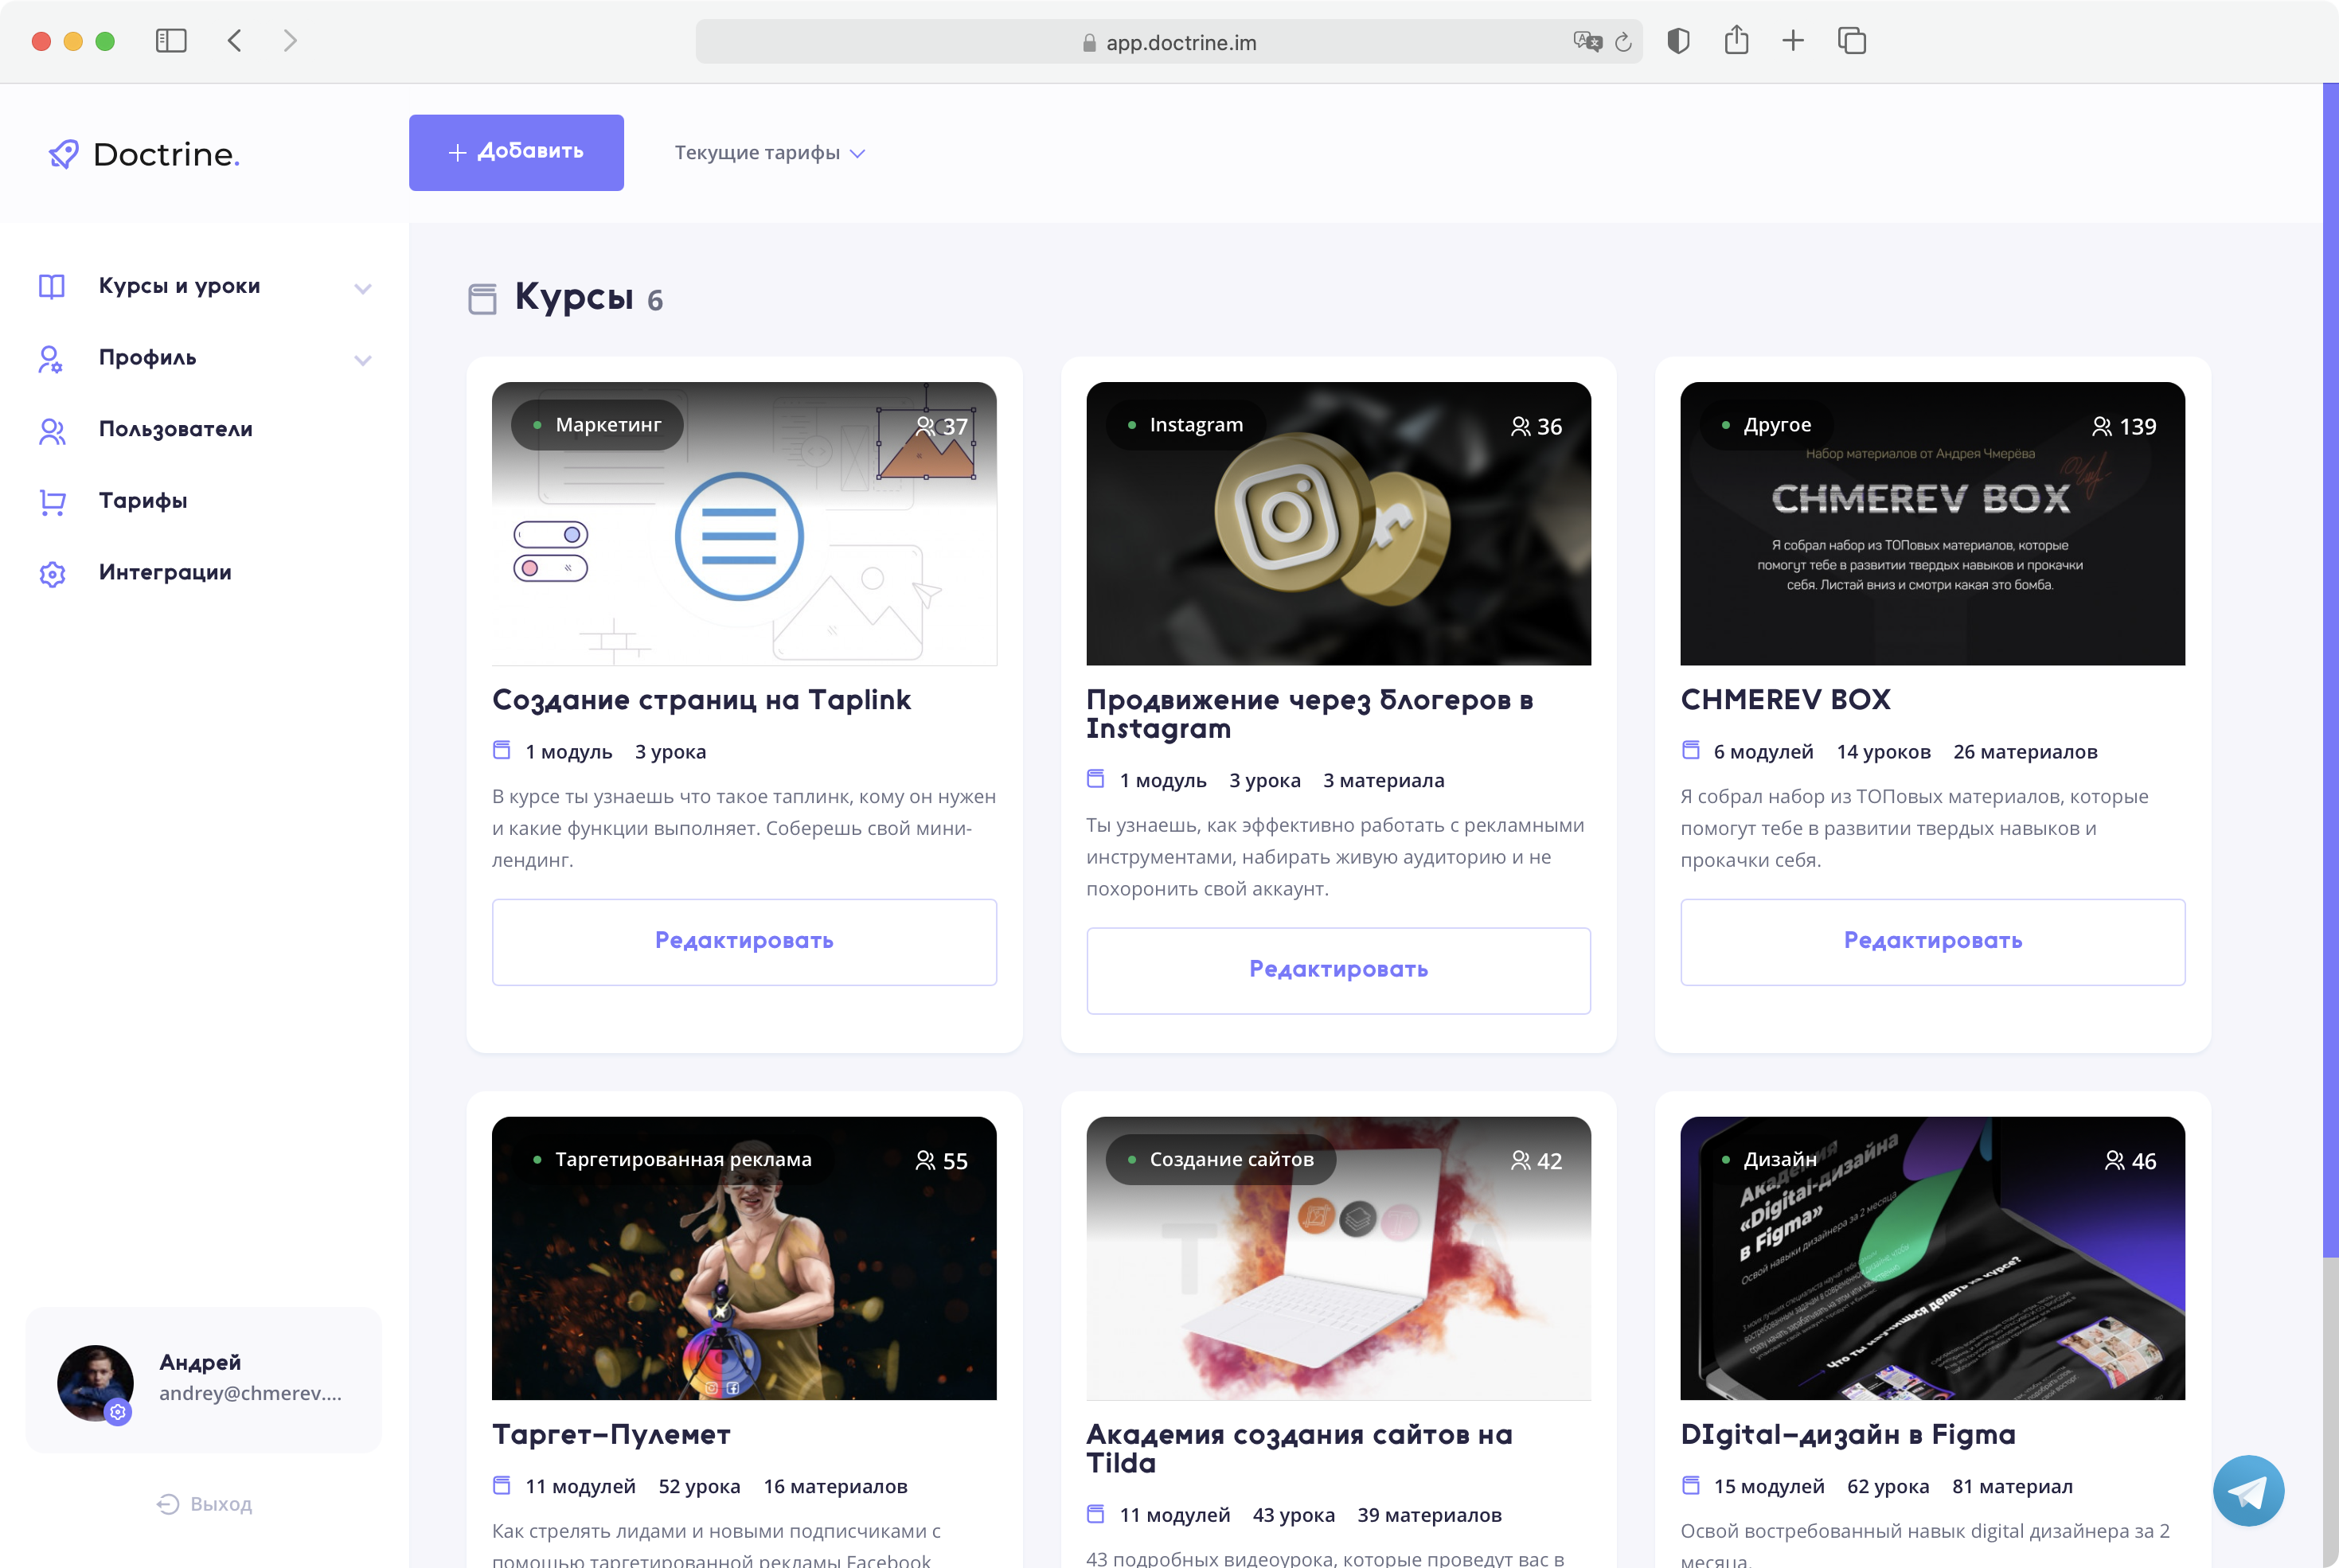Click the users count icon showing 36
2339x1568 pixels.
(1520, 426)
